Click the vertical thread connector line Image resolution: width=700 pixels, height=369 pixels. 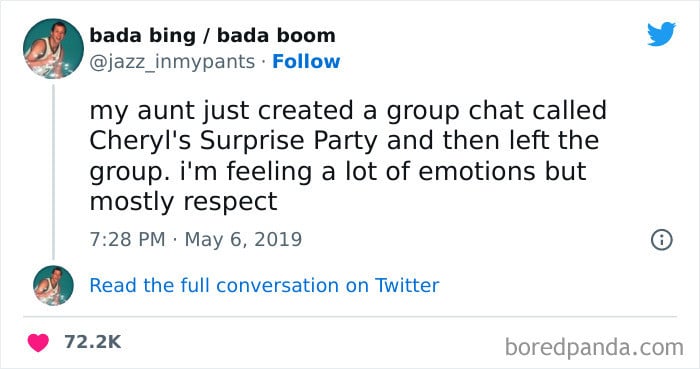tap(54, 172)
